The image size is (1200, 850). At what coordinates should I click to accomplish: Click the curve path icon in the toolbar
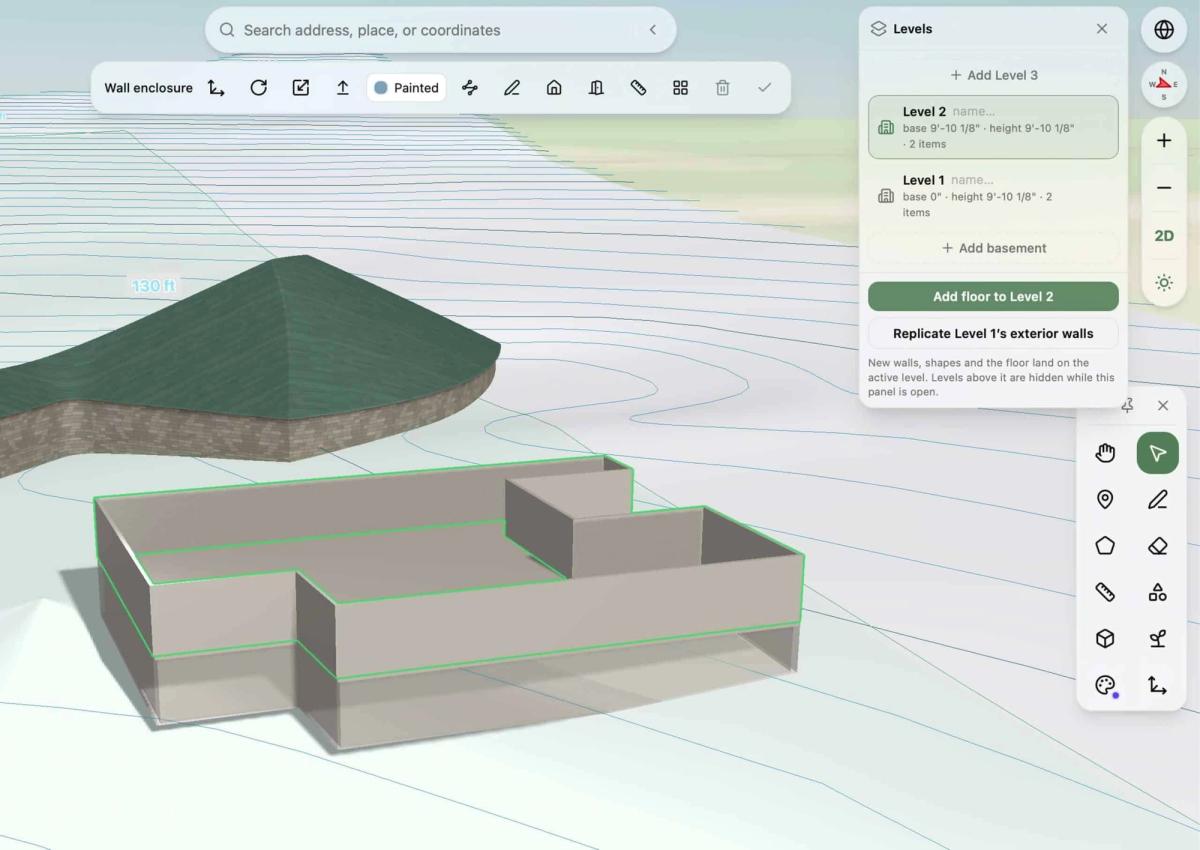470,88
